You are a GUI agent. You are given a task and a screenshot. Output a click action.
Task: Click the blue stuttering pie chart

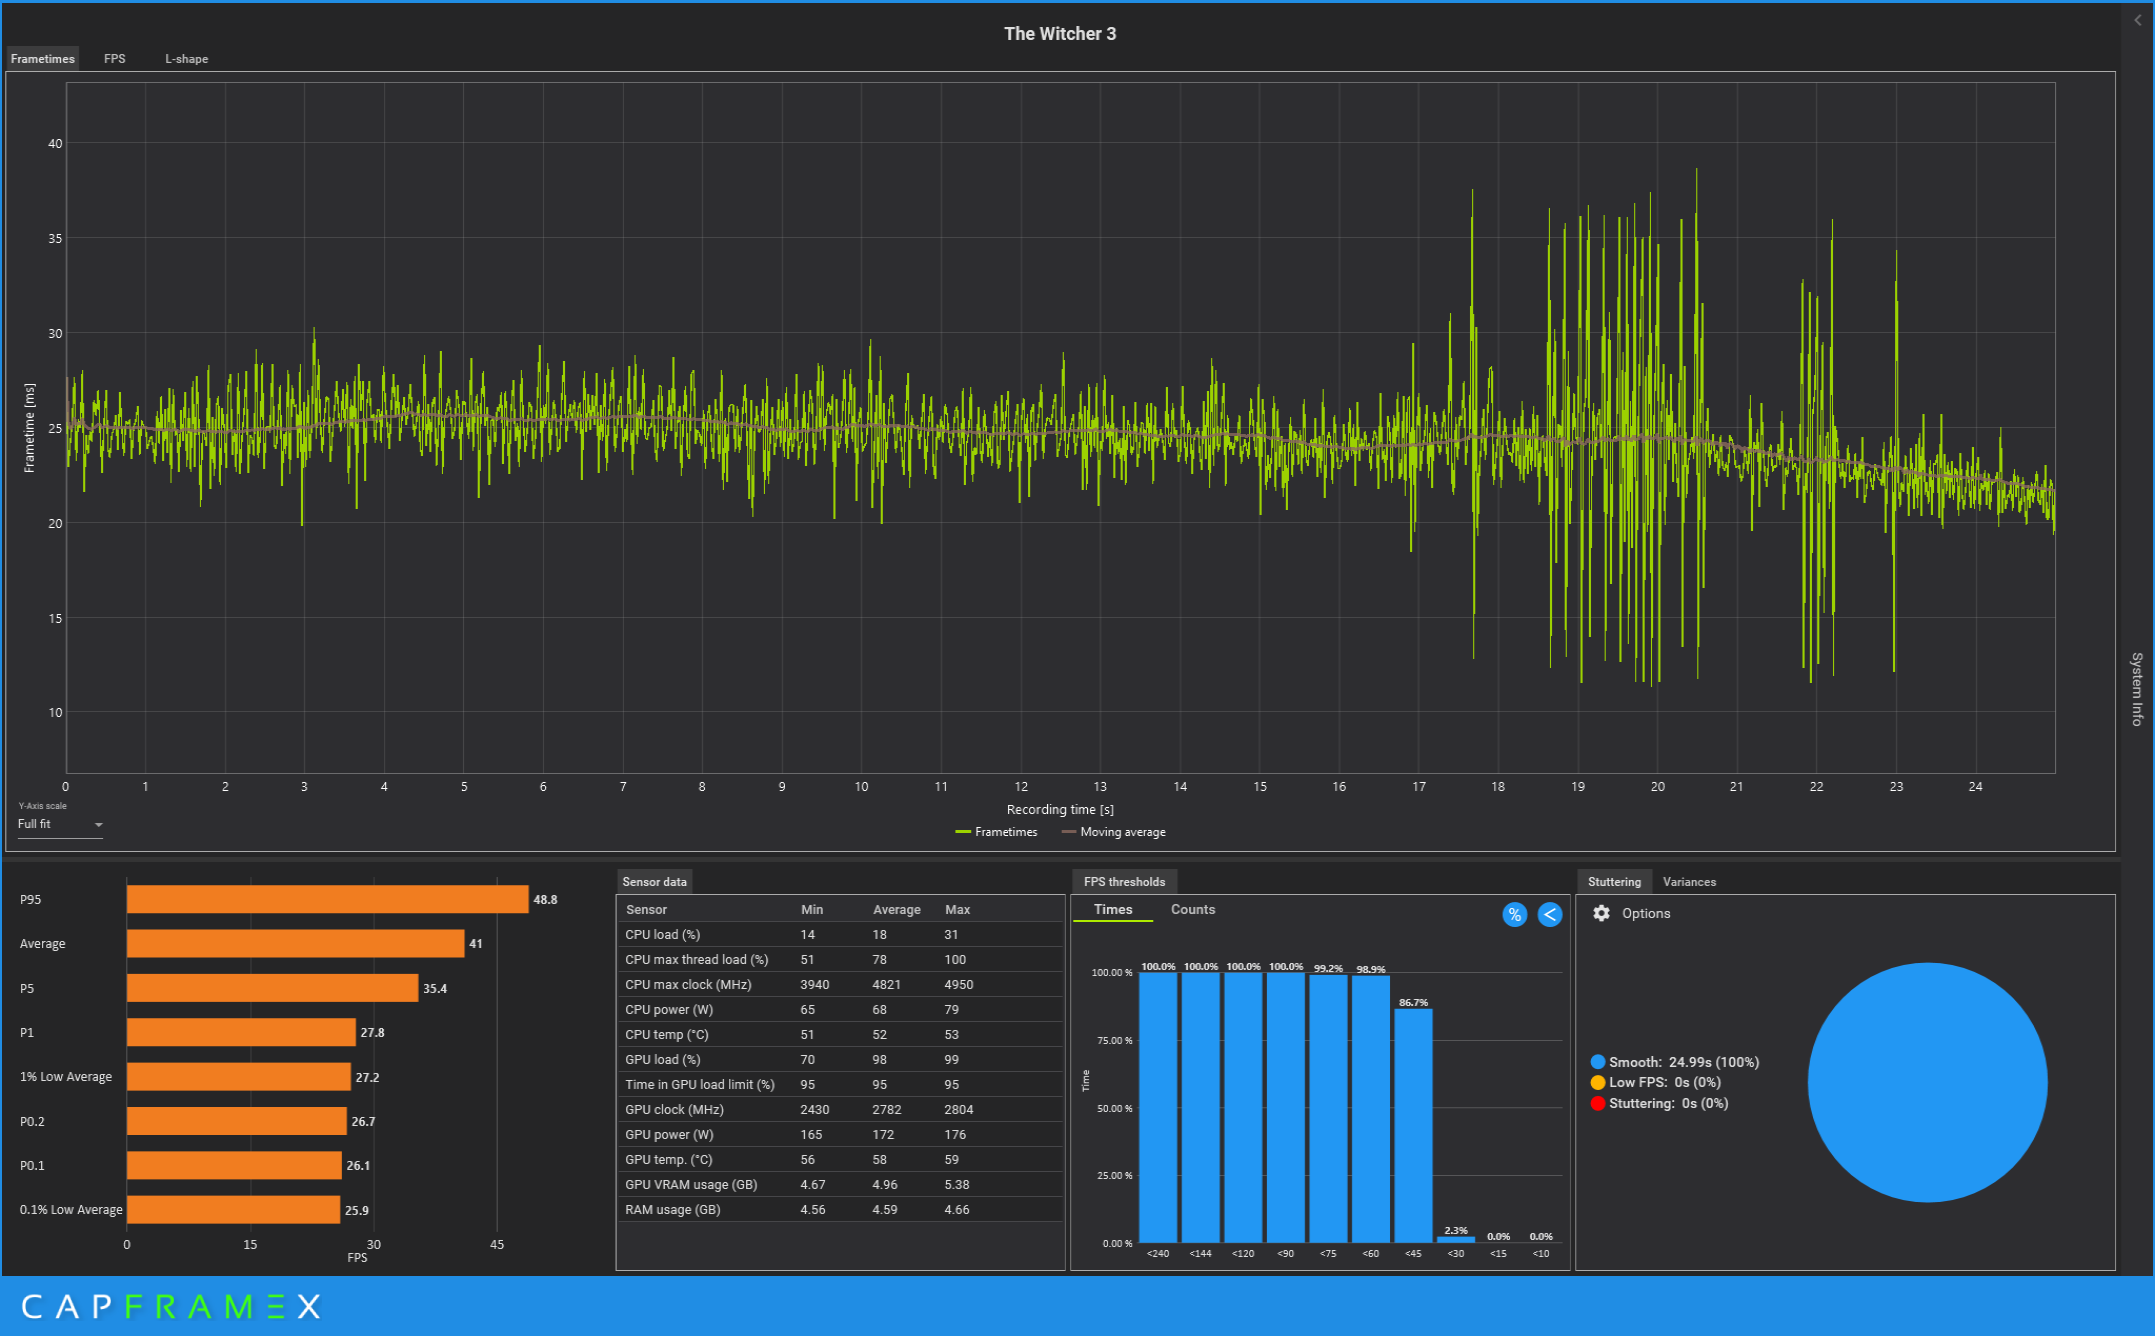[x=1927, y=1082]
